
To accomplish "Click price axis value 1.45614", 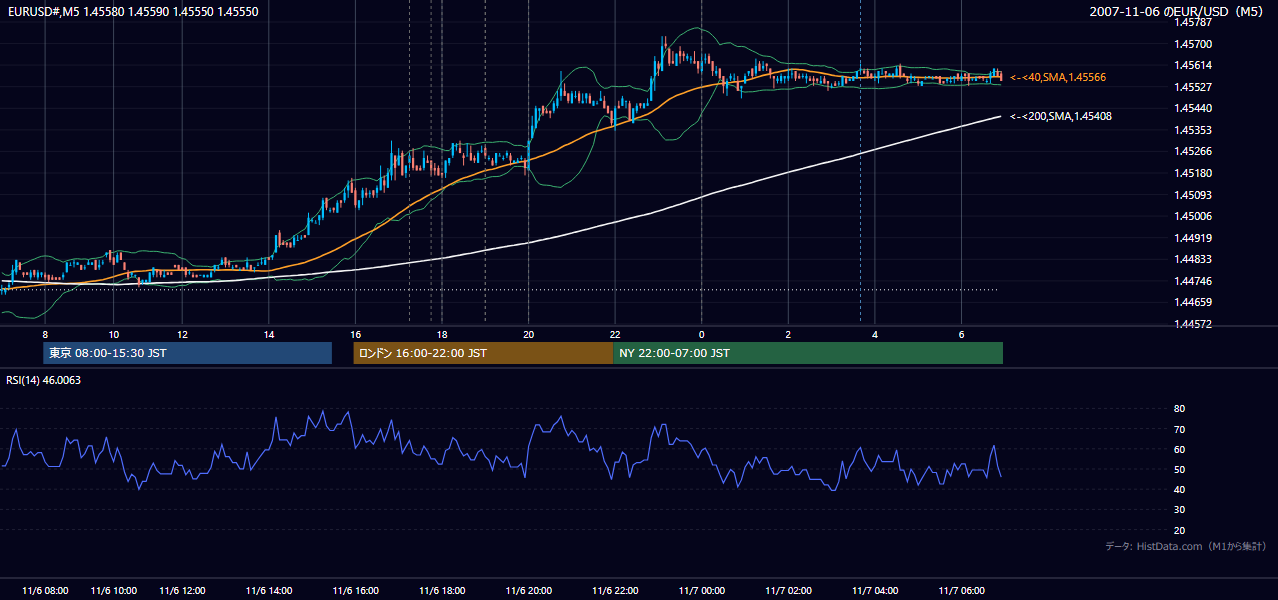I will coord(1193,65).
